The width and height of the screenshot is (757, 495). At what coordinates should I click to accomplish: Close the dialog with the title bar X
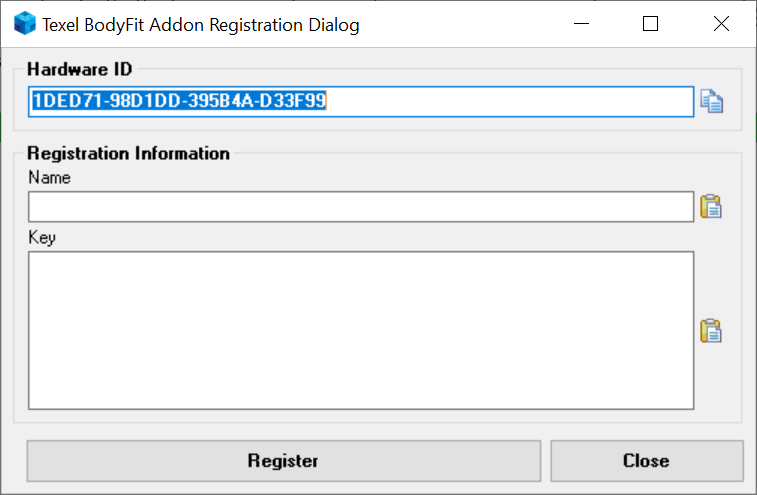721,25
